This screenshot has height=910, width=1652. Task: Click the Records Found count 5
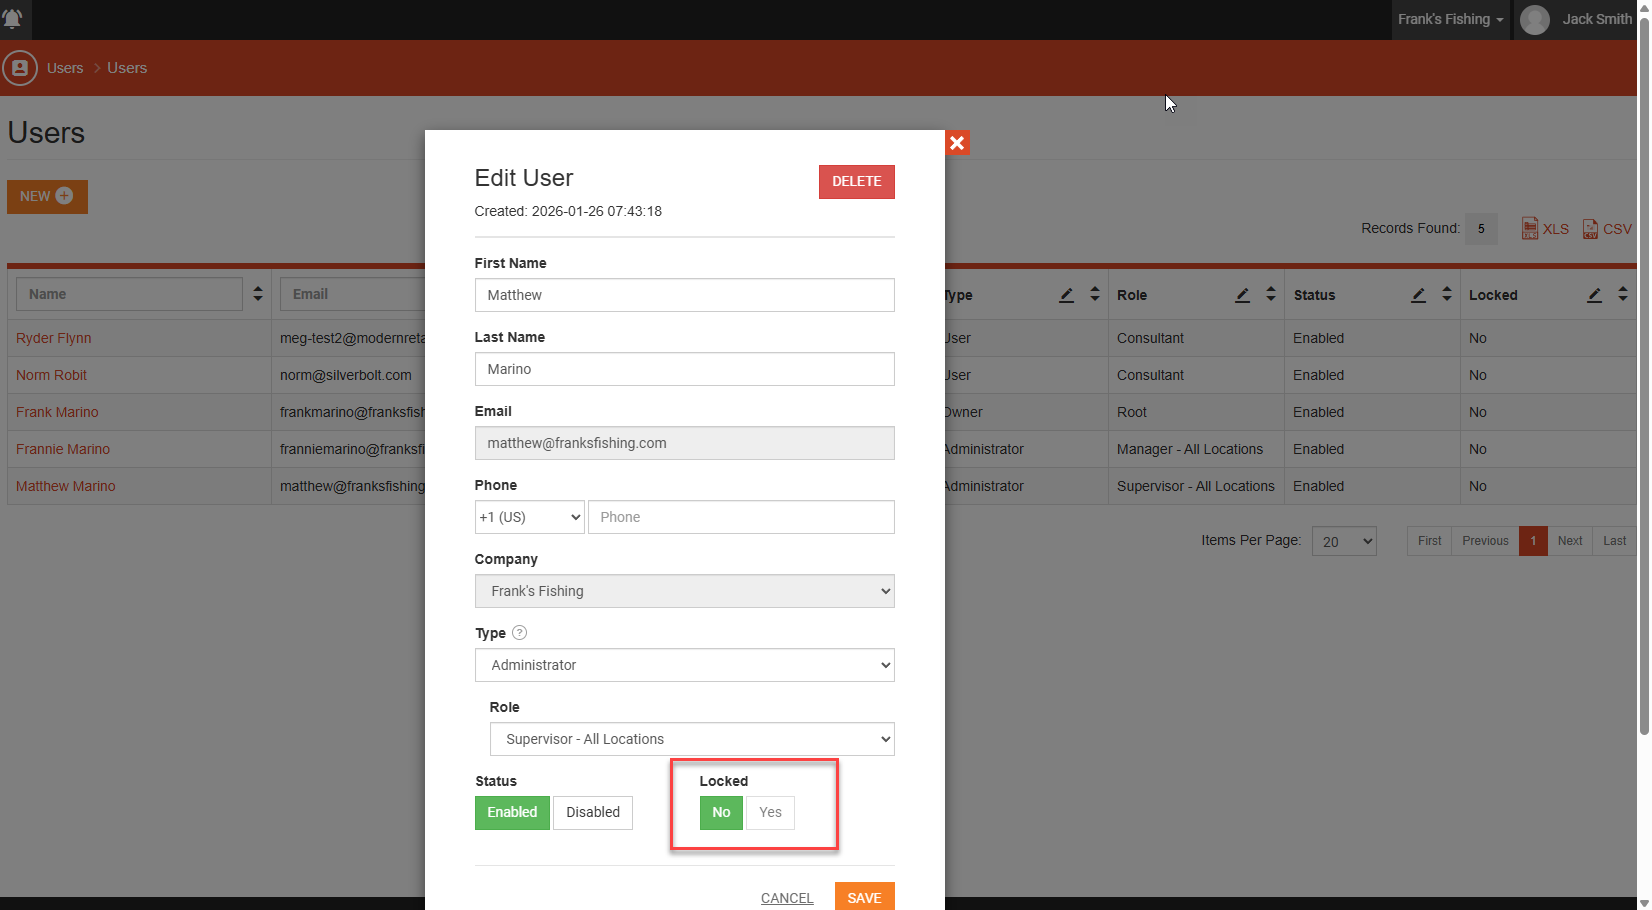[x=1481, y=228]
